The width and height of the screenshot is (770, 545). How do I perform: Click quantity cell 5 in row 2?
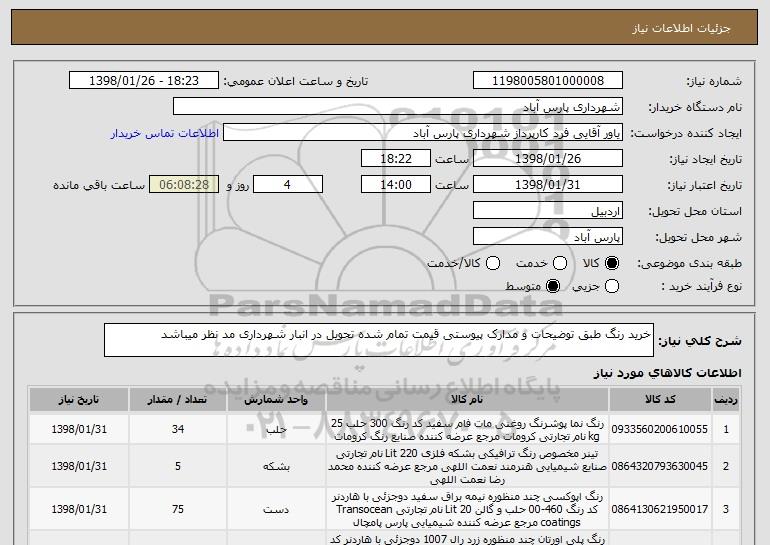(178, 466)
